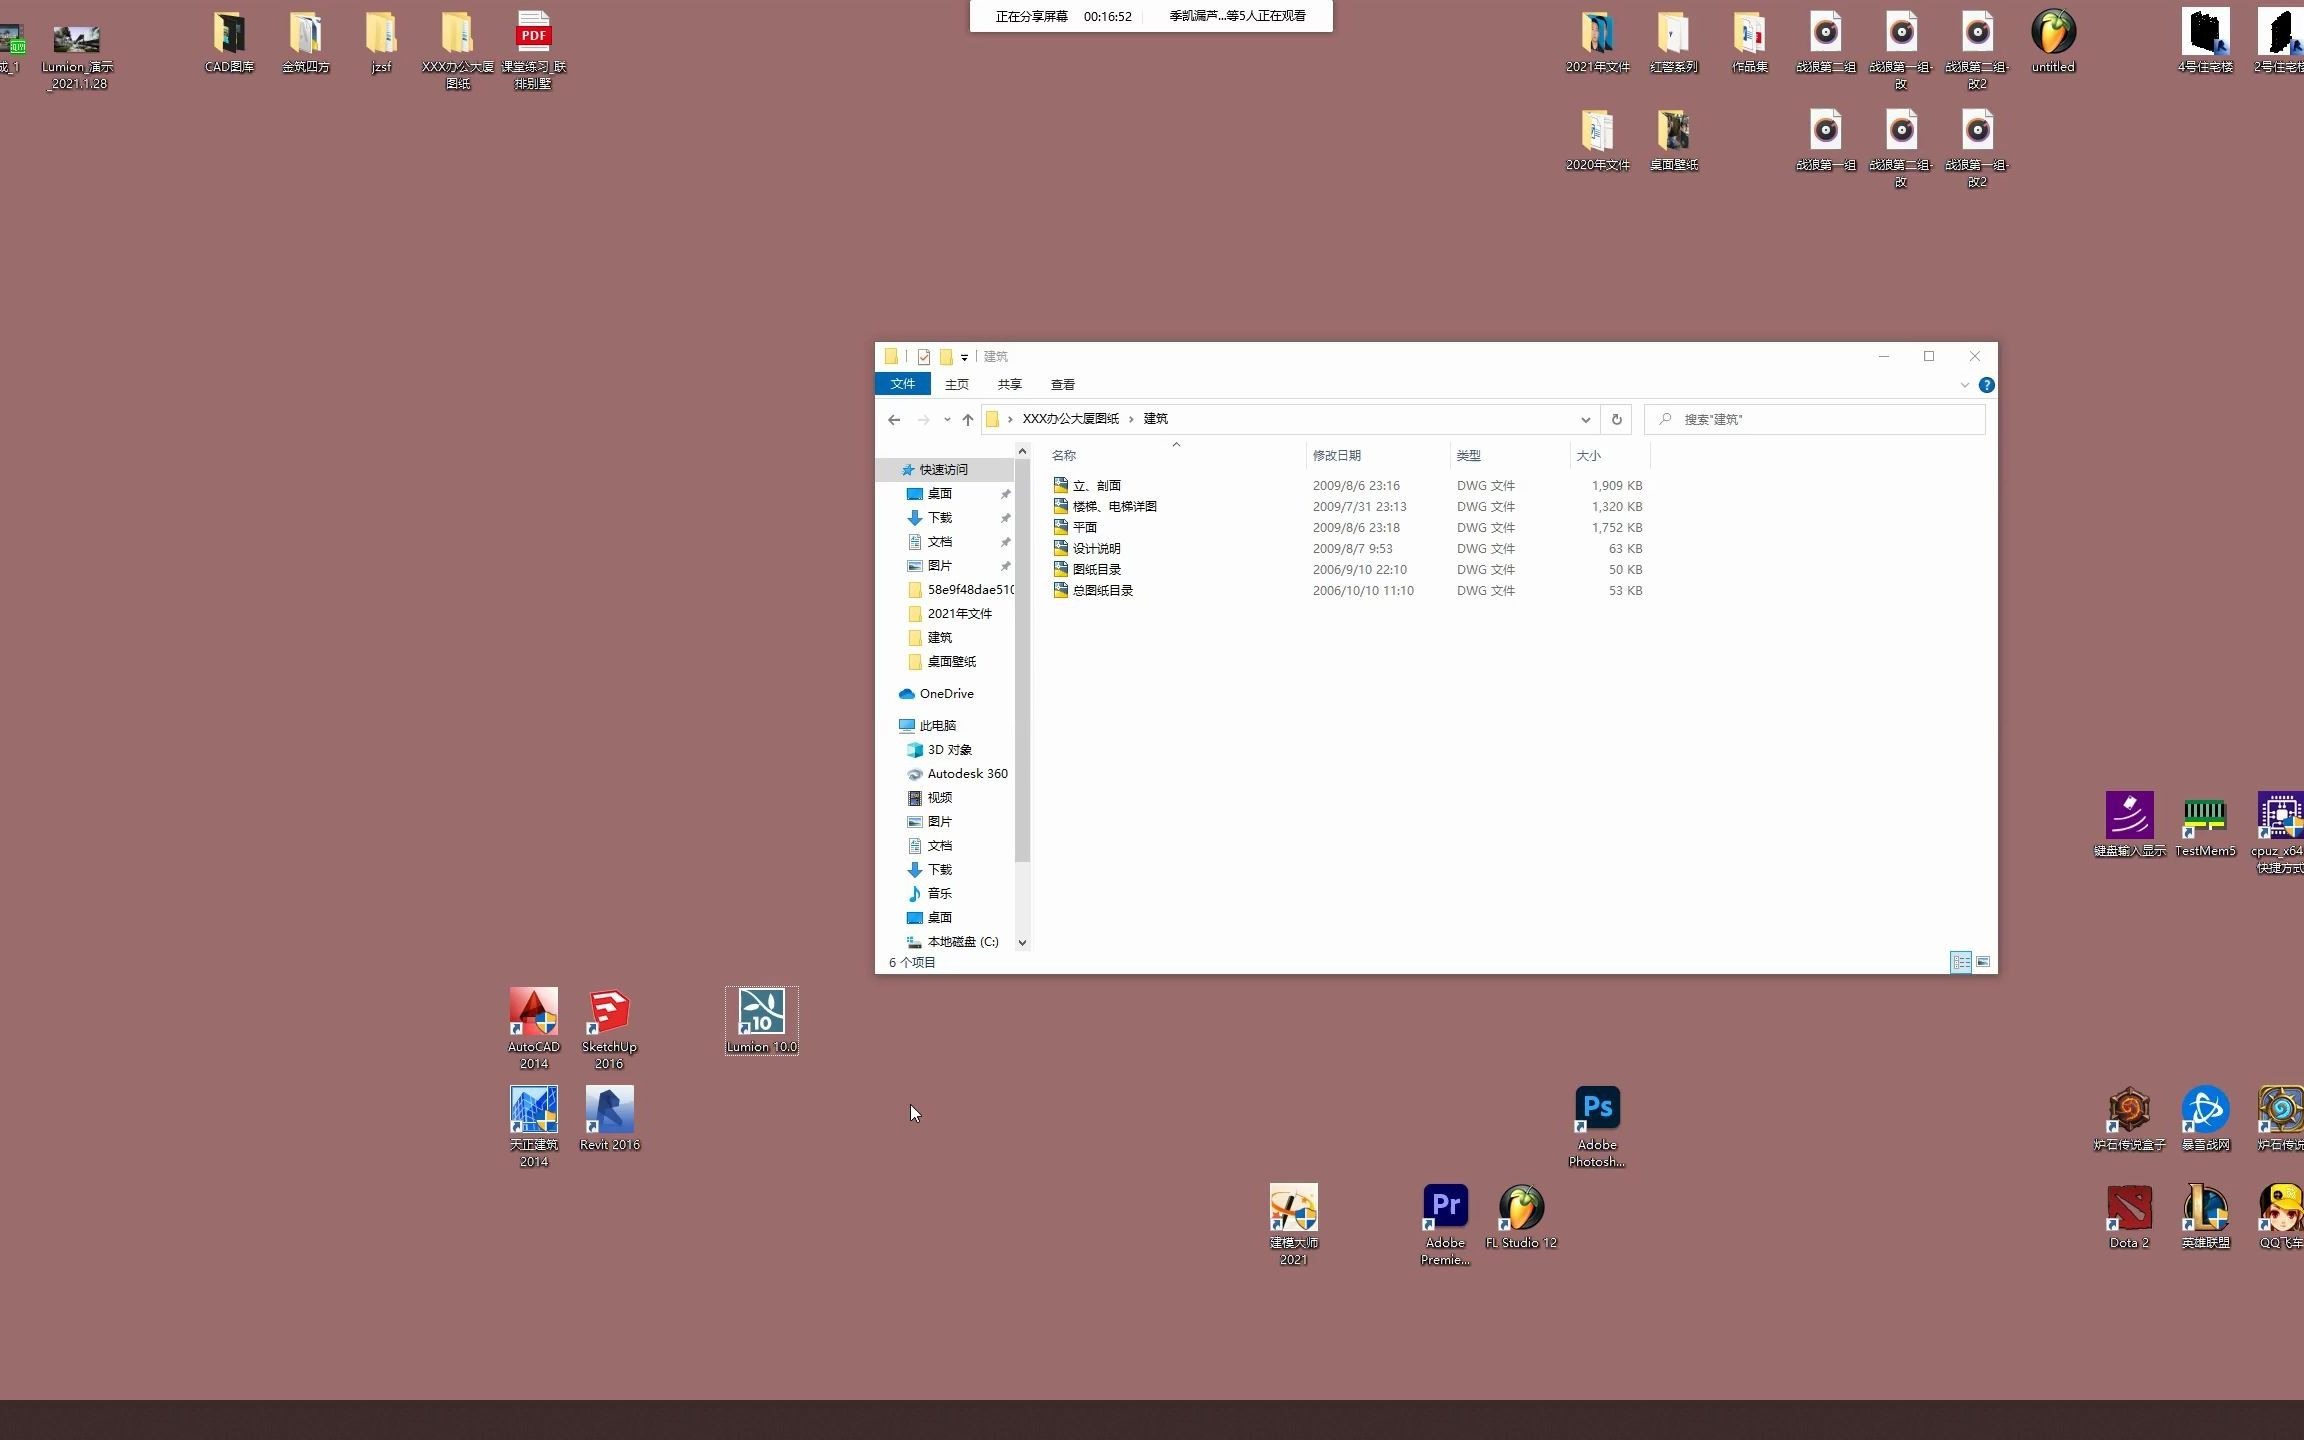The height and width of the screenshot is (1440, 2304).
Task: Click search box in Explorer window
Action: pos(1815,418)
